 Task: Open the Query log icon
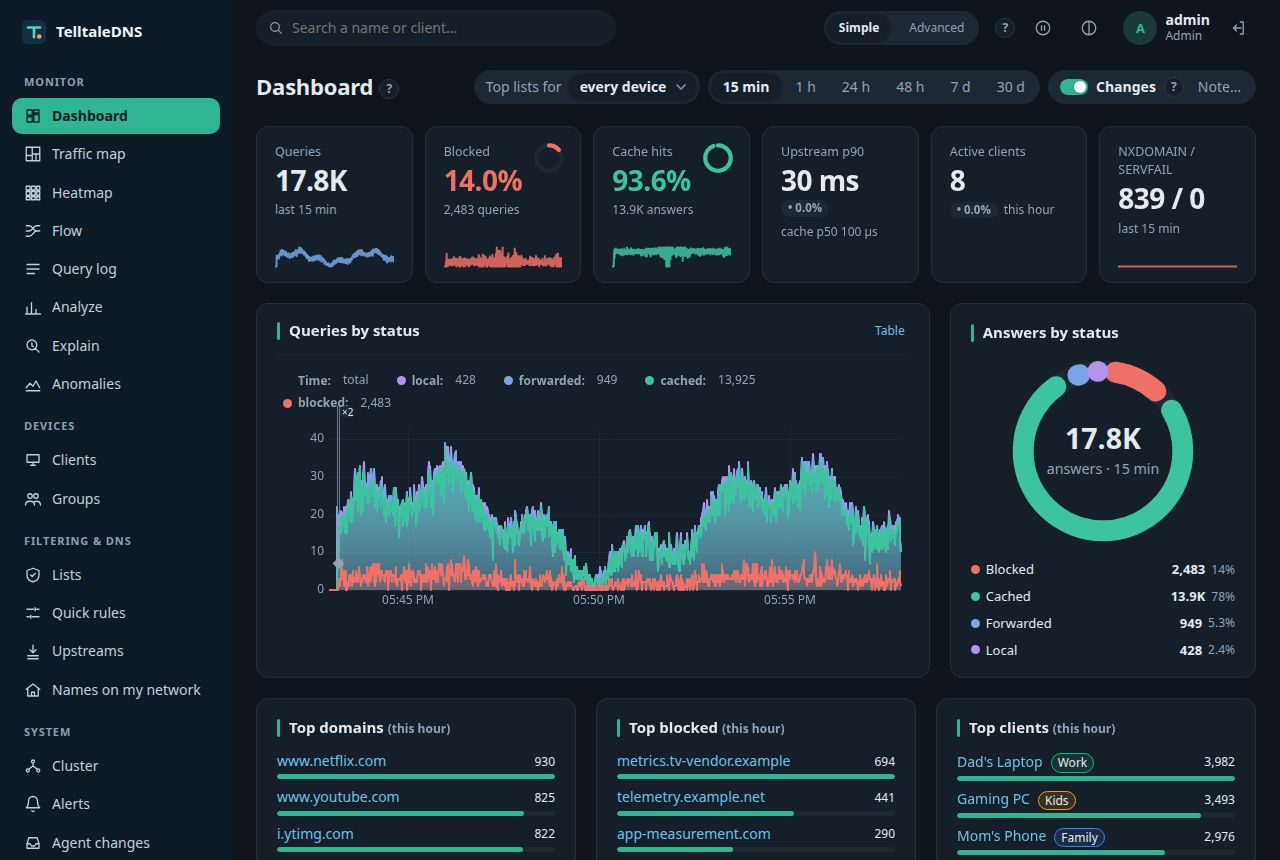(x=33, y=269)
